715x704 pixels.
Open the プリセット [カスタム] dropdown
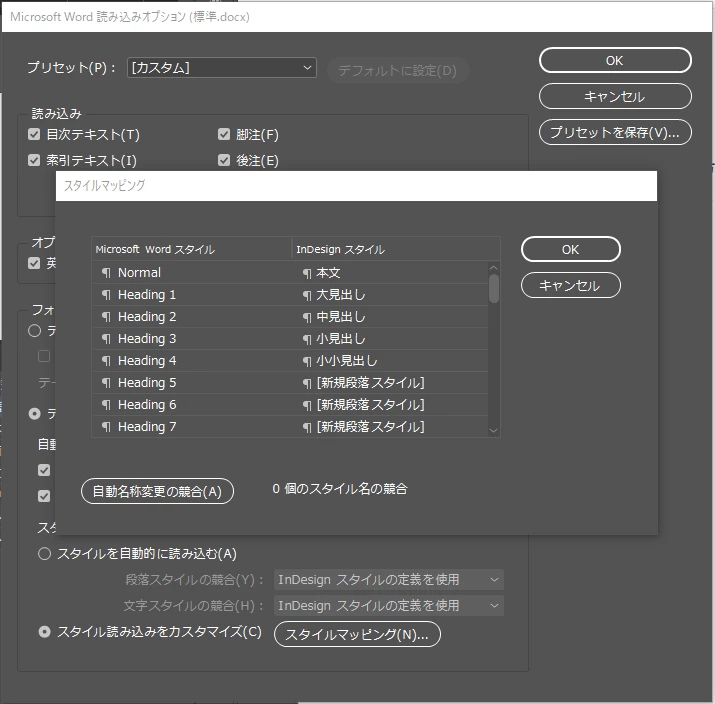222,67
